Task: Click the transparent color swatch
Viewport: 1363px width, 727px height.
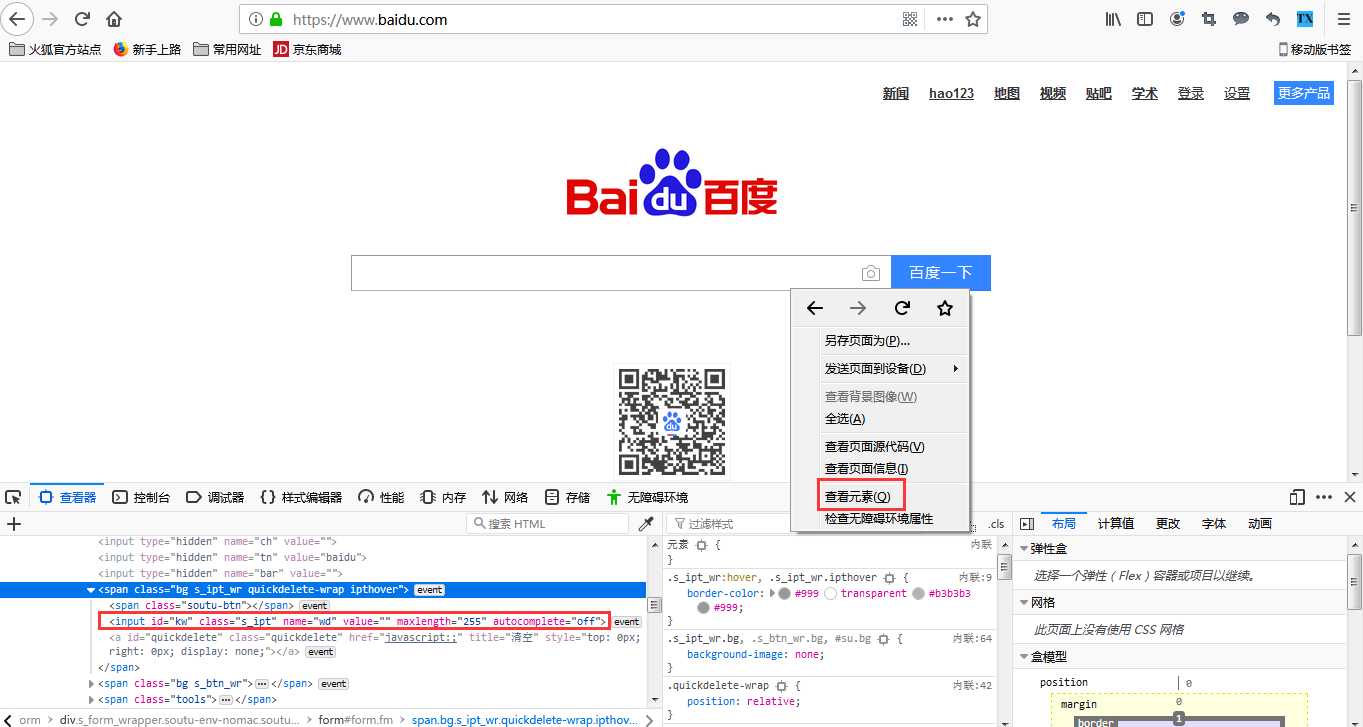Action: pyautogui.click(x=831, y=593)
